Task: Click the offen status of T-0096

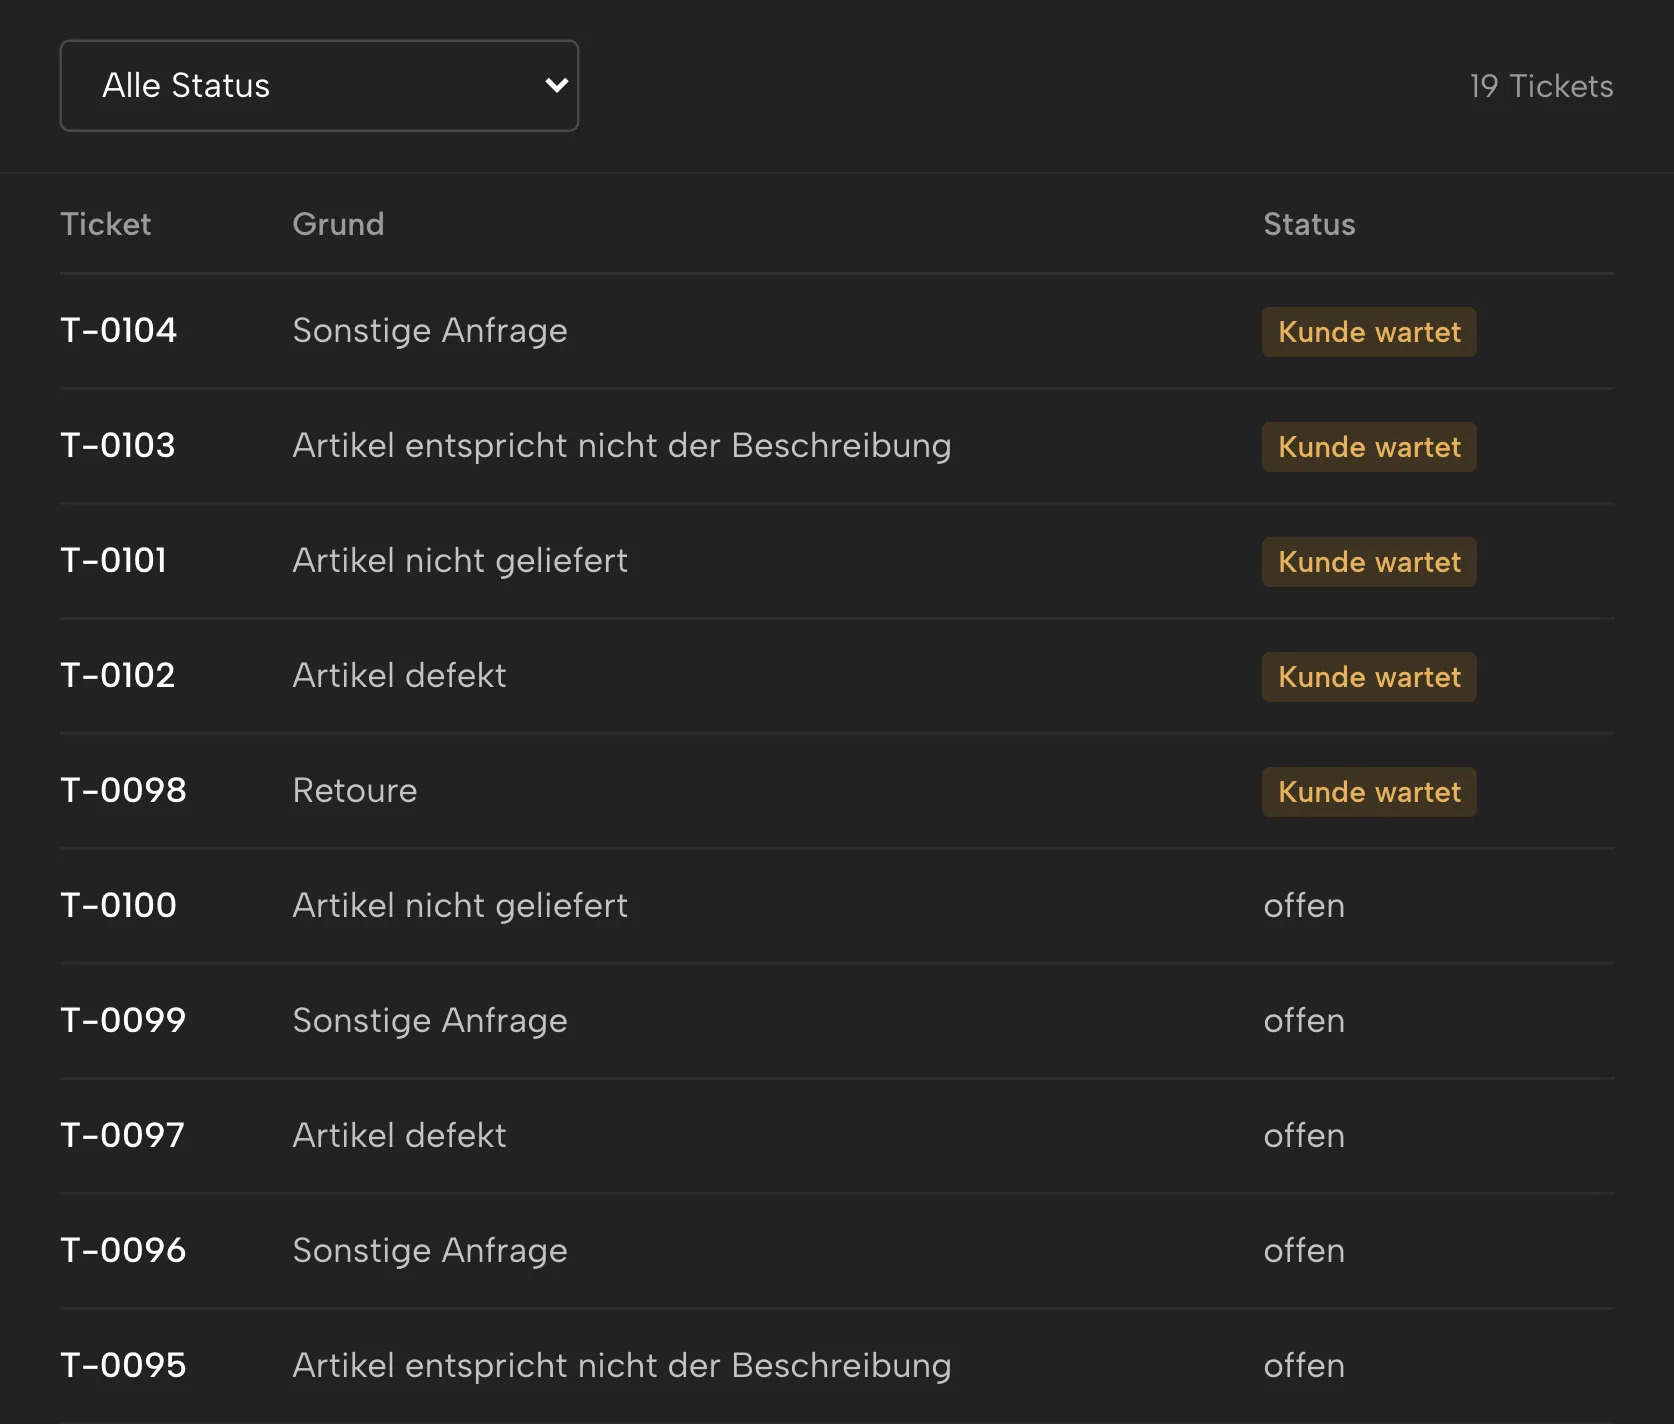Action: click(1304, 1250)
